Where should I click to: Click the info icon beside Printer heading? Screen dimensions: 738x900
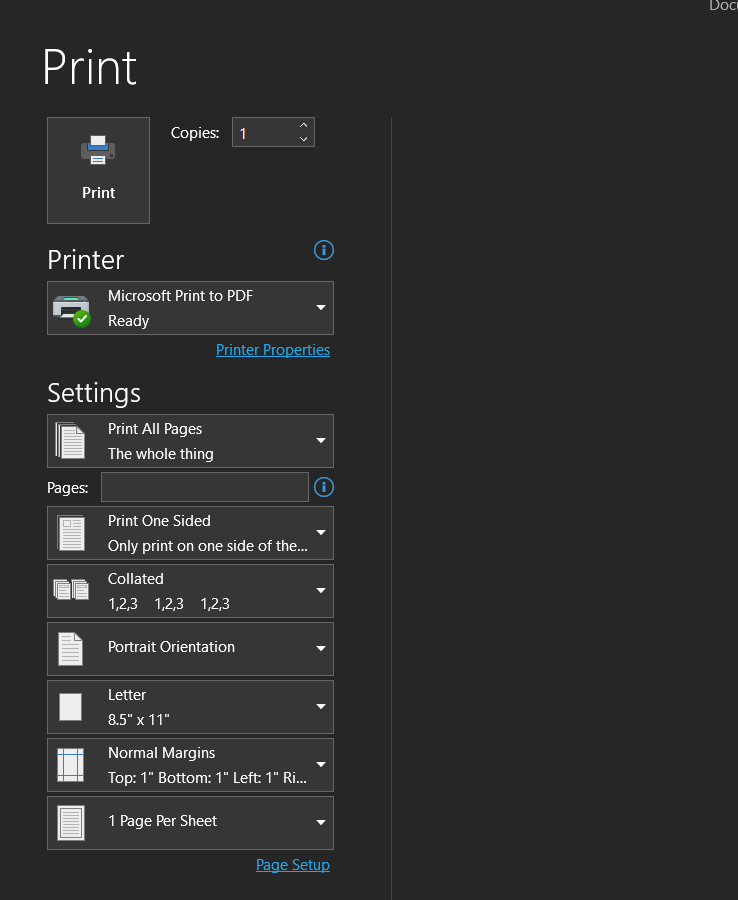click(323, 250)
